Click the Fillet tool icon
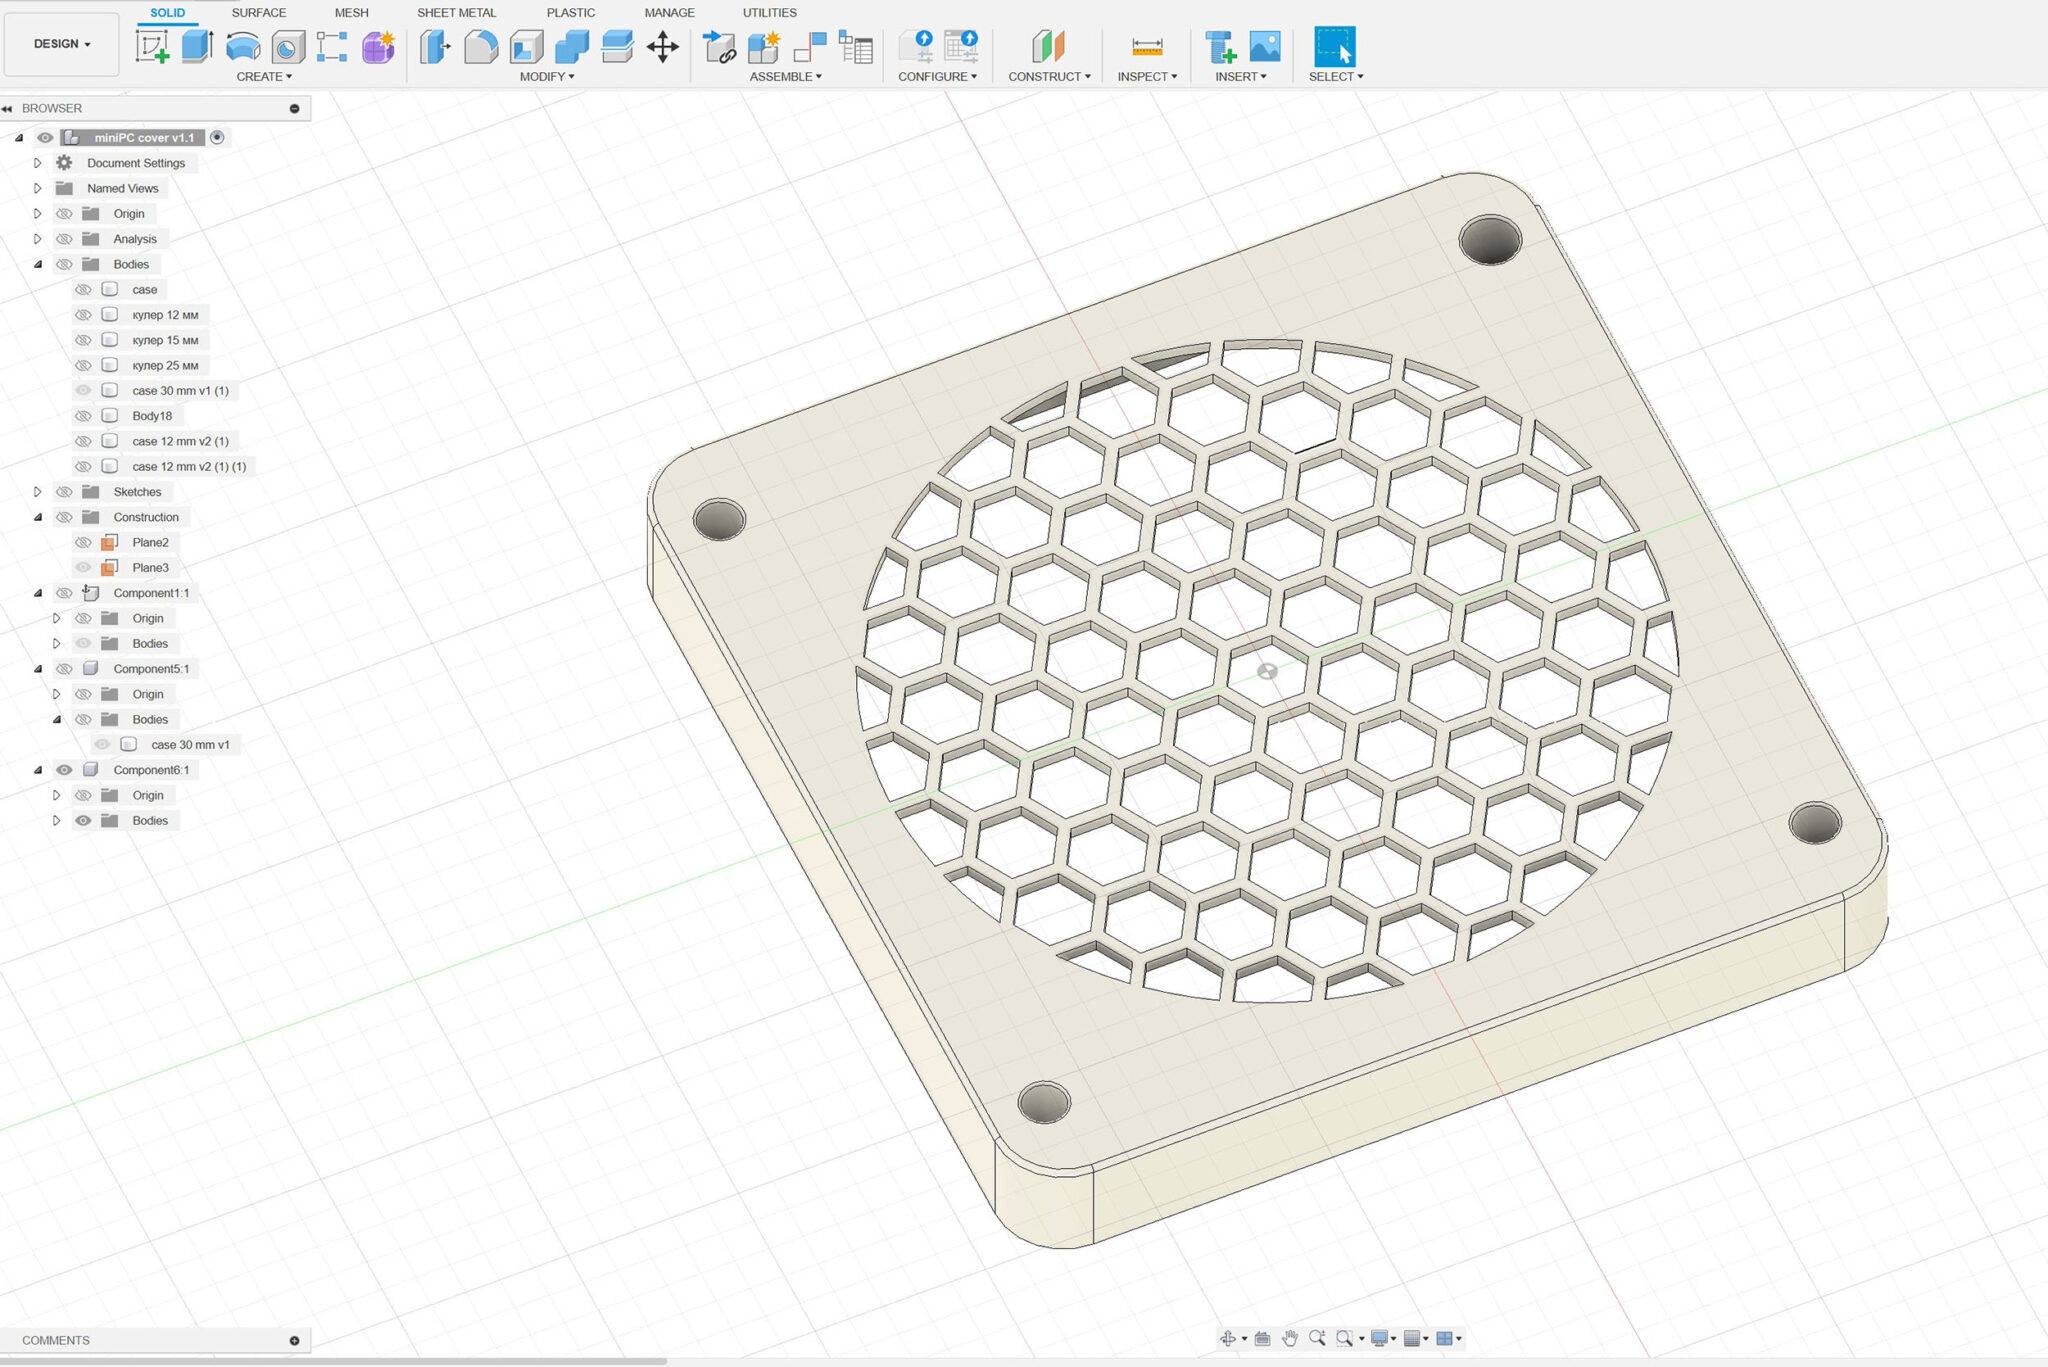The image size is (2048, 1367). pos(481,46)
